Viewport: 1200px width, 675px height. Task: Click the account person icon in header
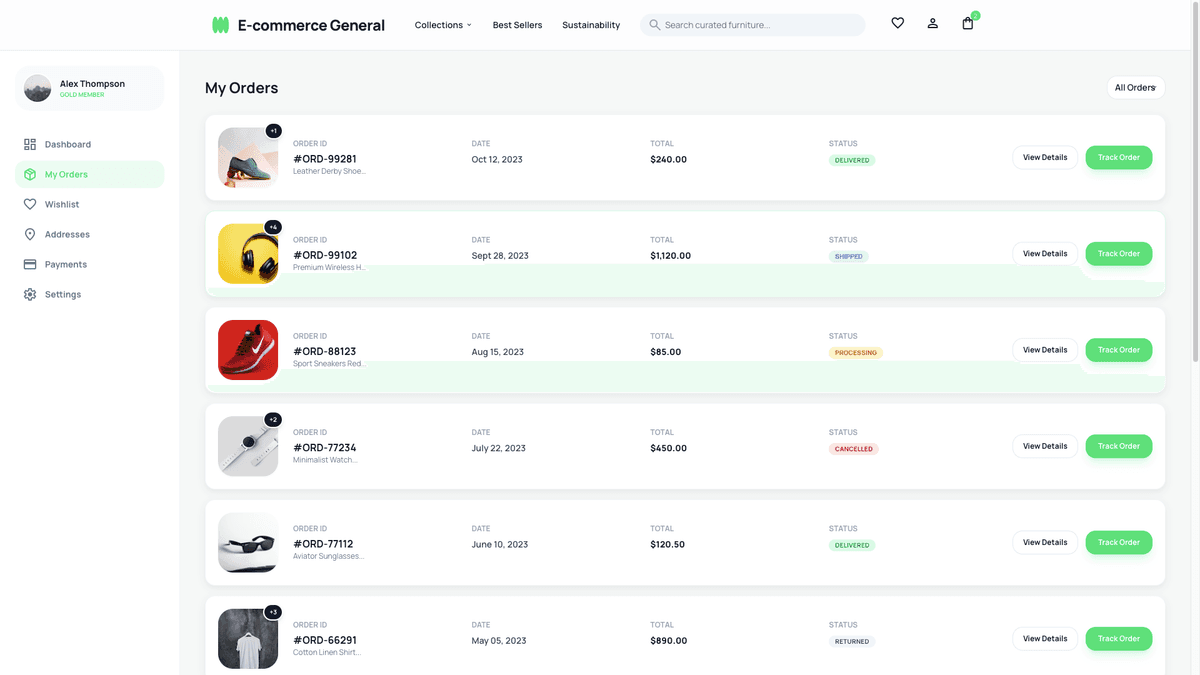tap(932, 22)
